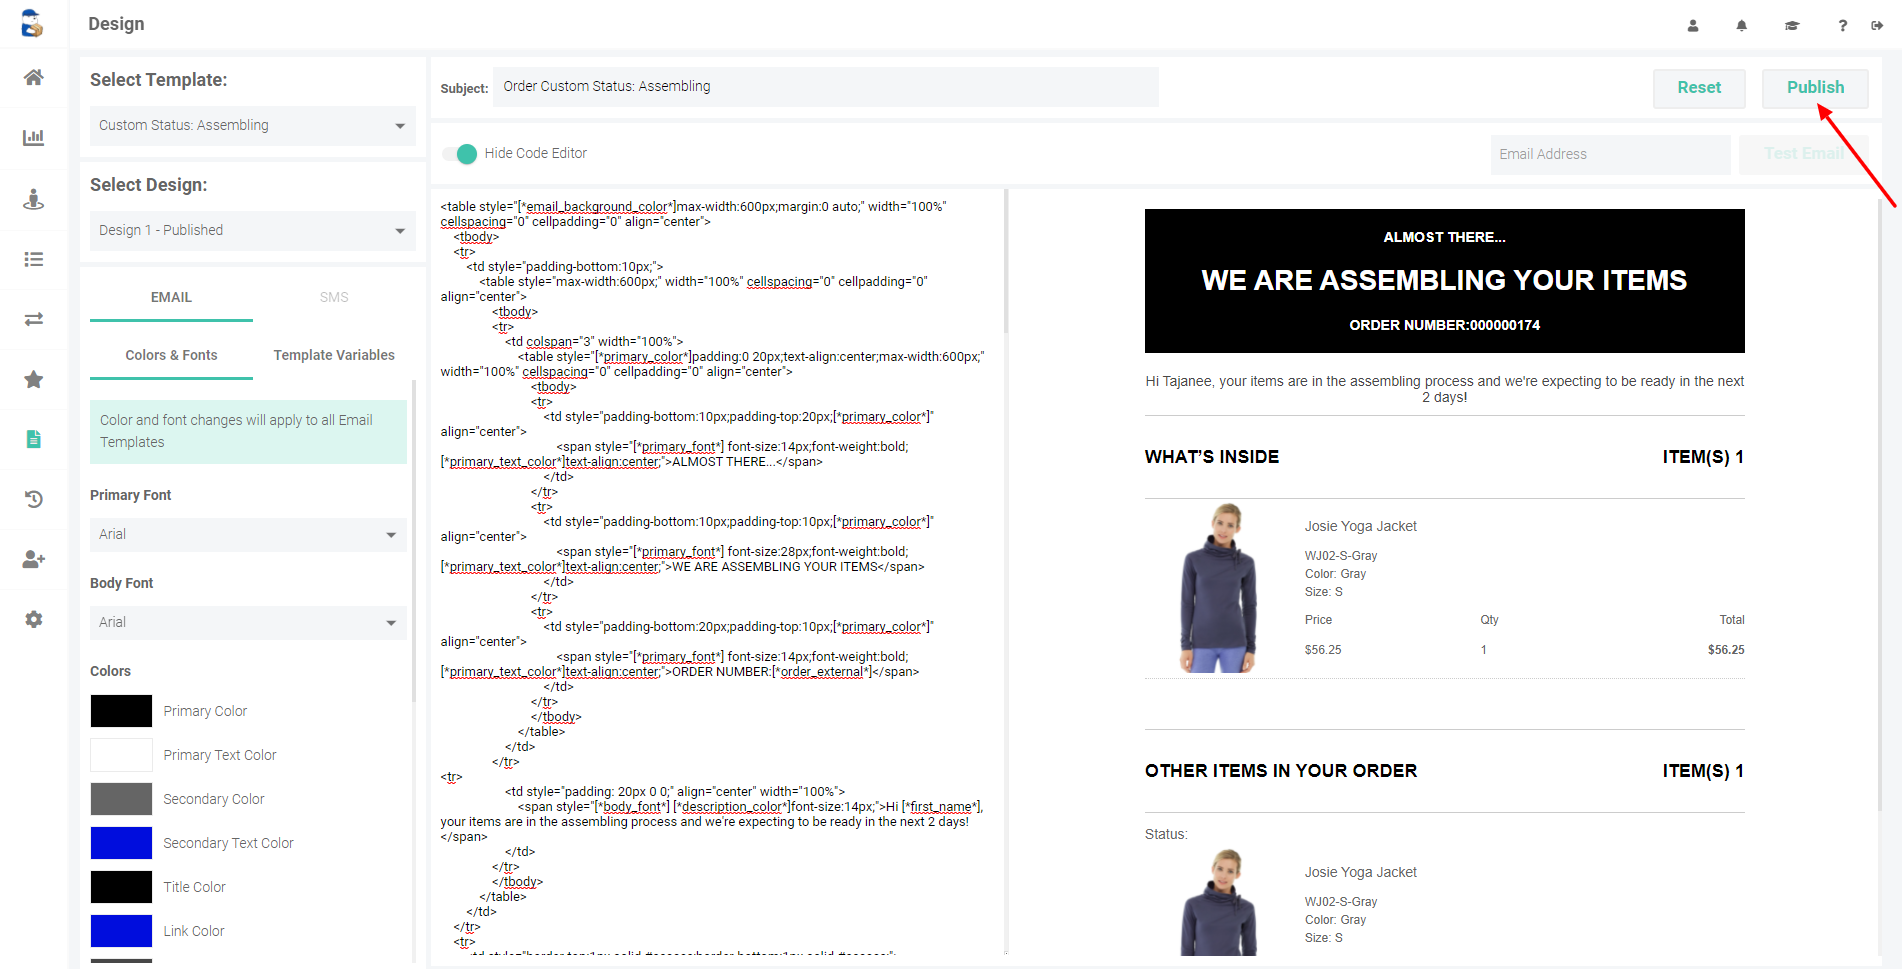1902x969 pixels.
Task: Click the left settings panel scrollbar
Action: point(413,540)
